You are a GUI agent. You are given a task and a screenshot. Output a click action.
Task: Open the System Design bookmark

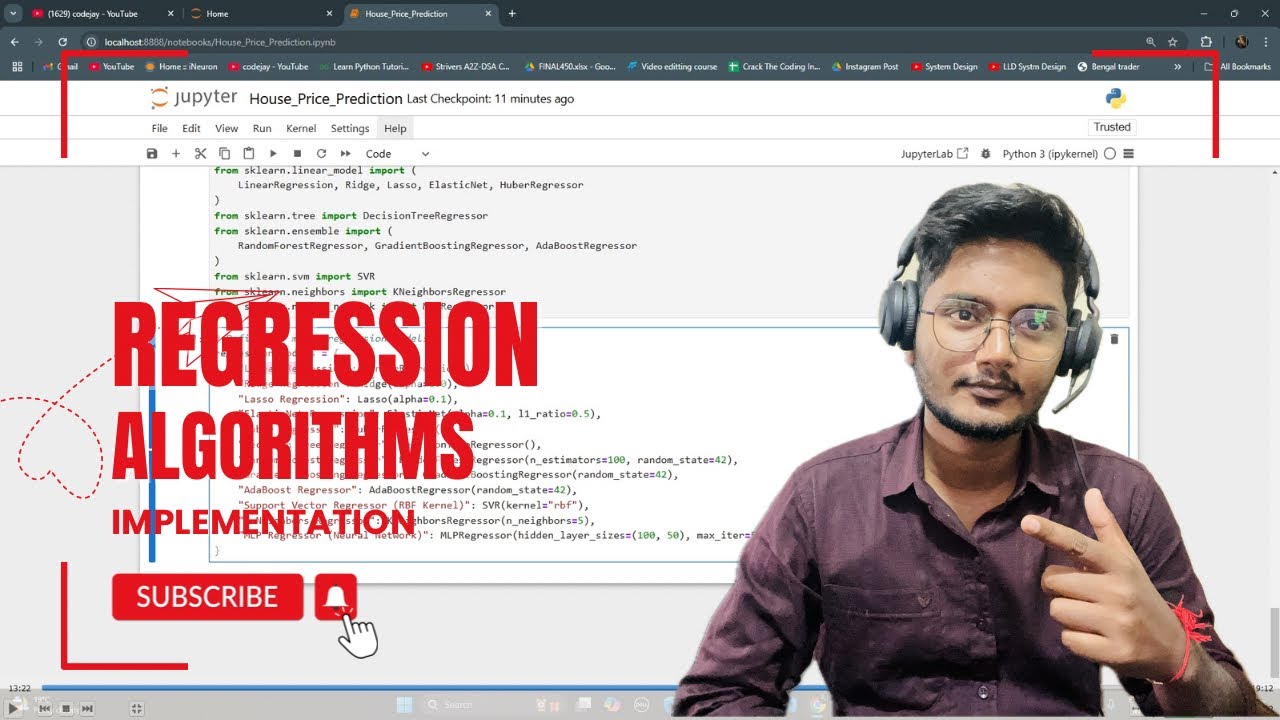tap(943, 67)
